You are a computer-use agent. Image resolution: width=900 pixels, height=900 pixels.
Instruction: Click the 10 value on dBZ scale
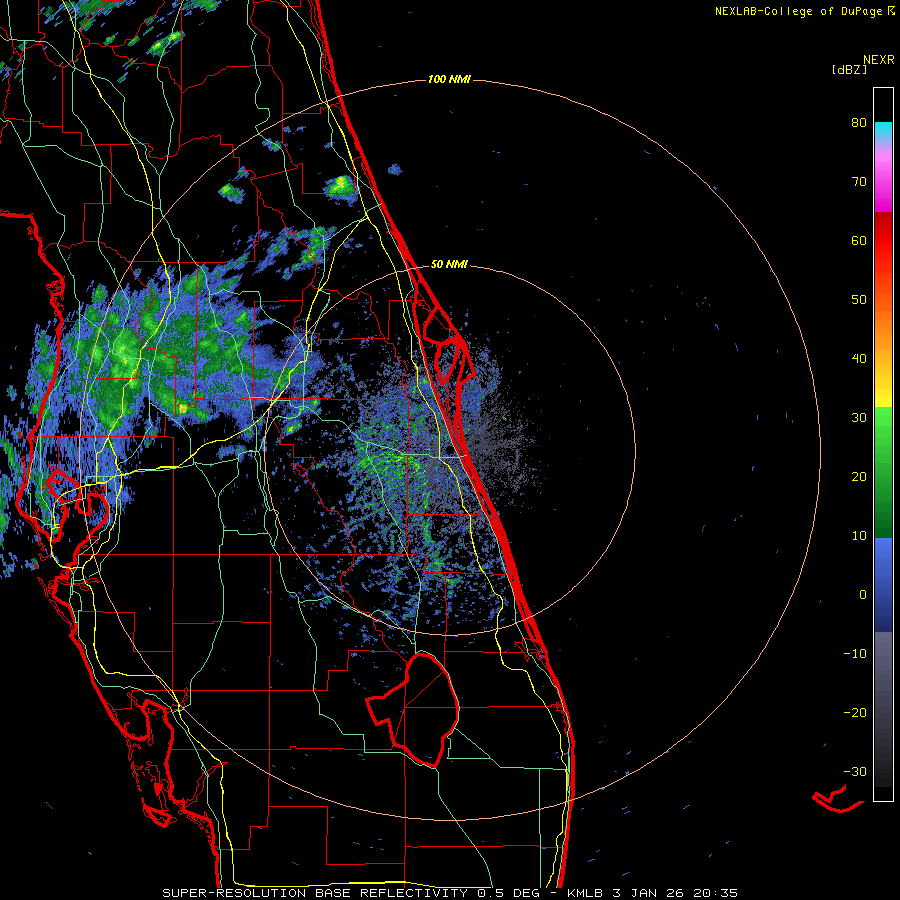point(859,536)
